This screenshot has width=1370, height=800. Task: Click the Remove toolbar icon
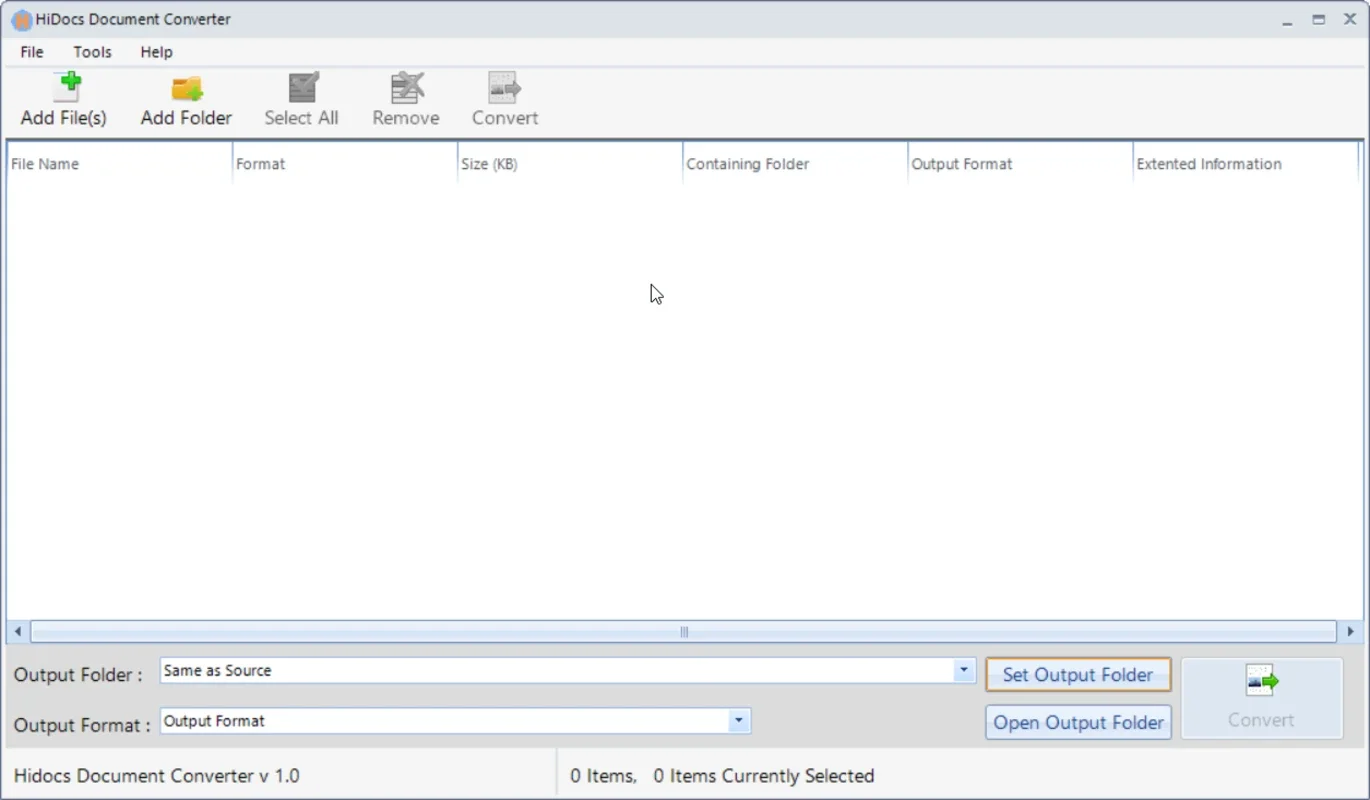(x=407, y=88)
